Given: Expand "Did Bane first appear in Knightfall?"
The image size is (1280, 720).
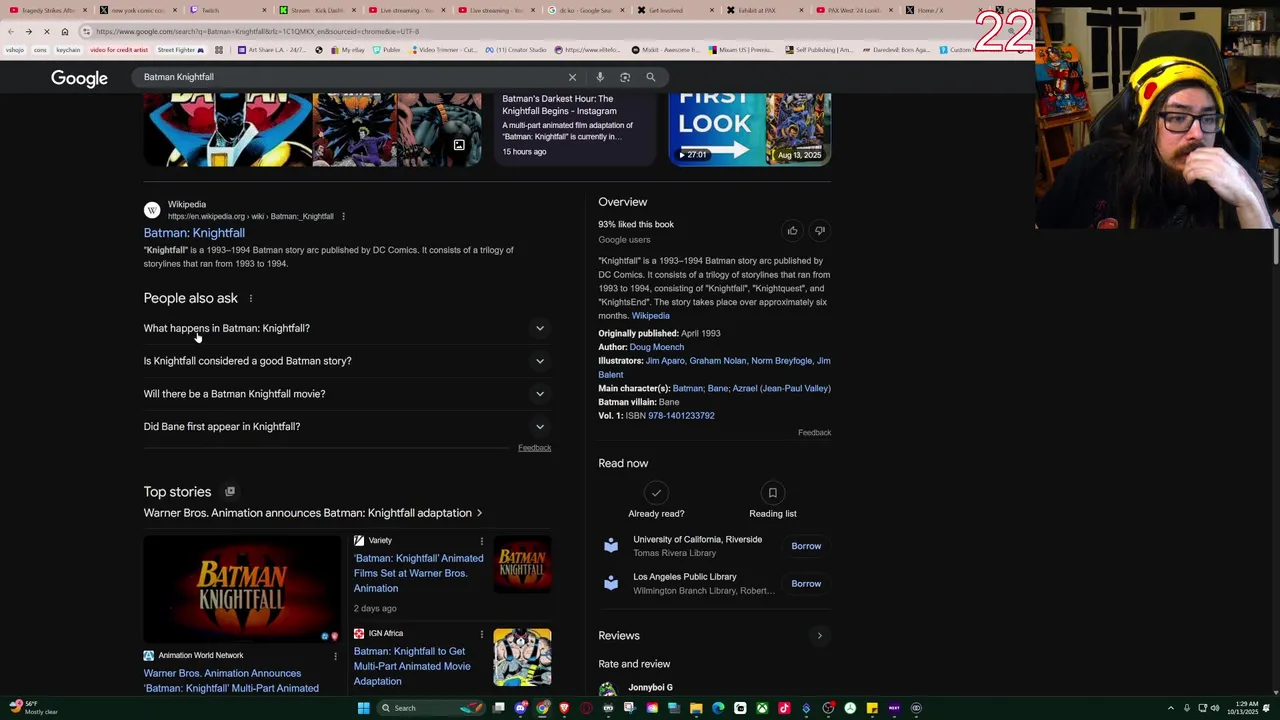Looking at the screenshot, I should pos(347,427).
